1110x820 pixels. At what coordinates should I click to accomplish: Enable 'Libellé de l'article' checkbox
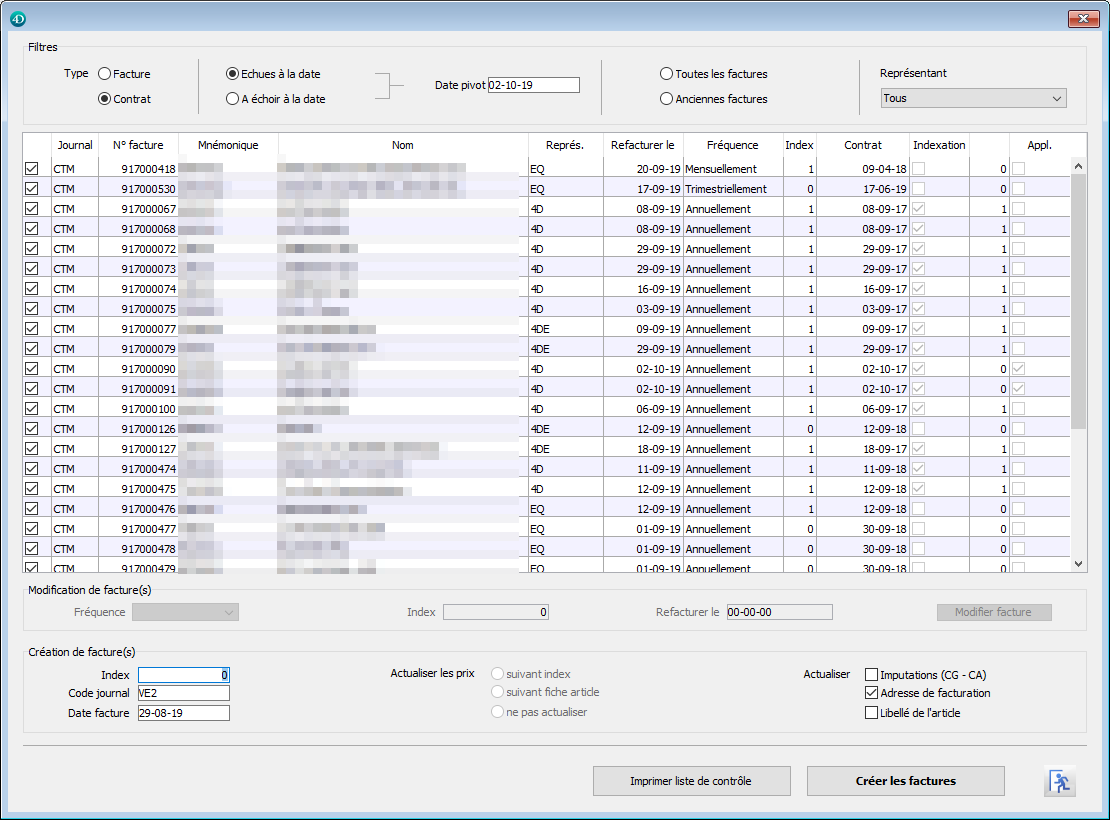(872, 713)
